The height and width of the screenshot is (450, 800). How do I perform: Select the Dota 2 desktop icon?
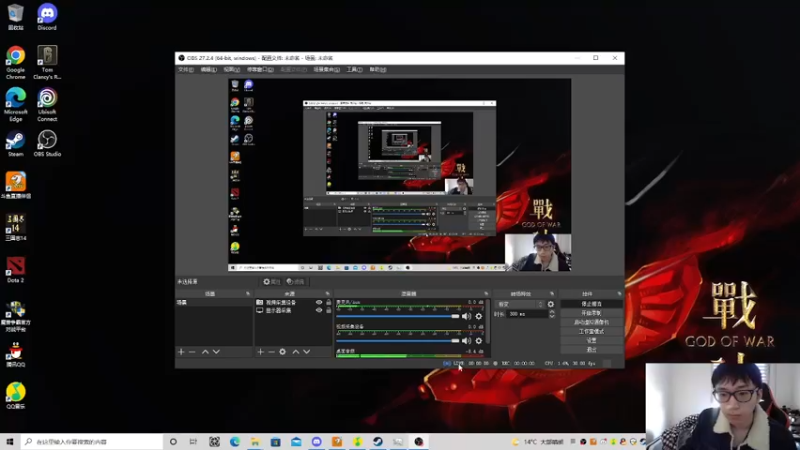(15, 269)
